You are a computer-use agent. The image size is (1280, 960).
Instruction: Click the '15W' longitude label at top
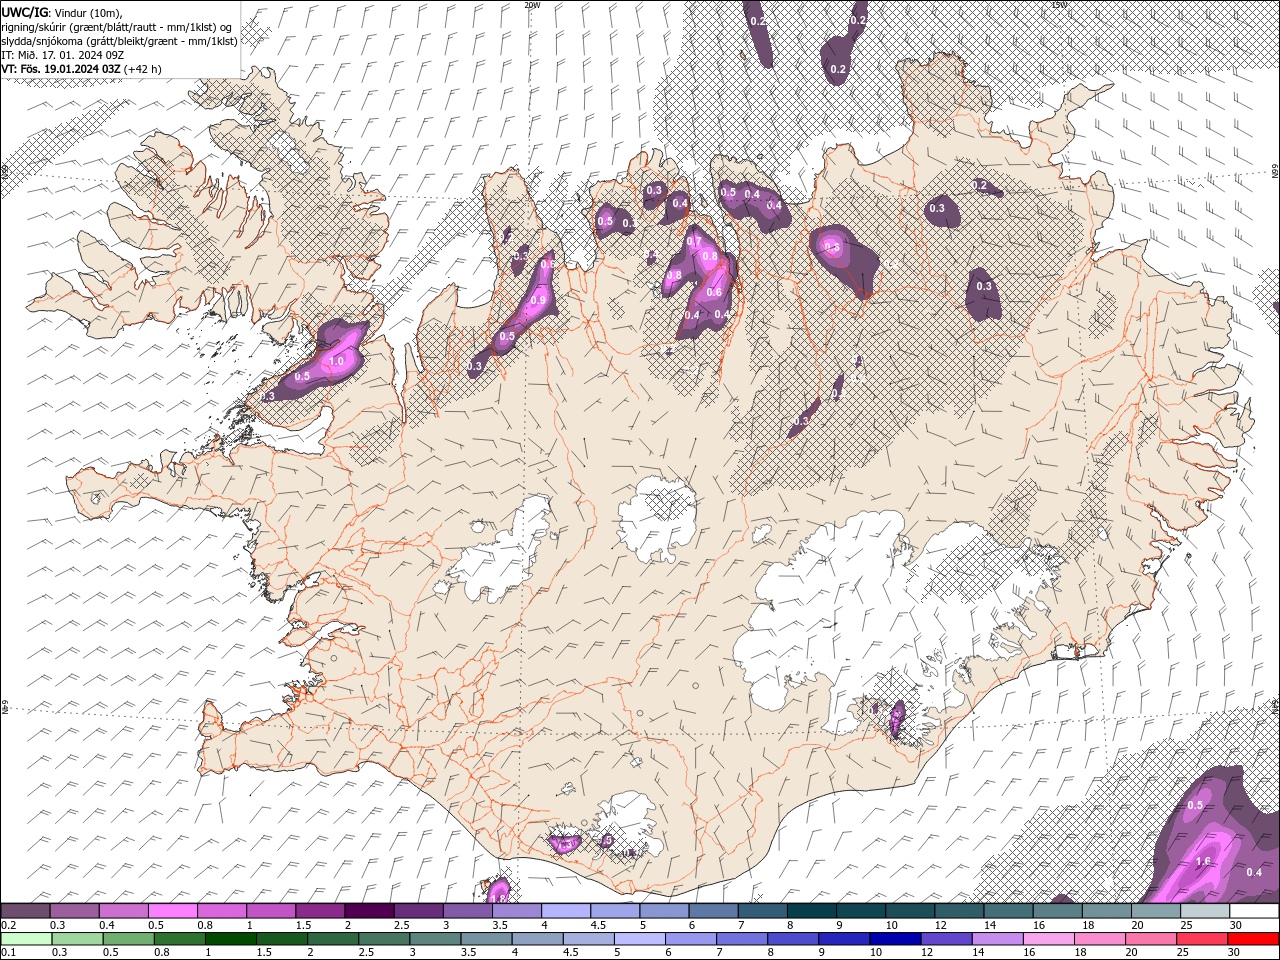[x=1060, y=5]
